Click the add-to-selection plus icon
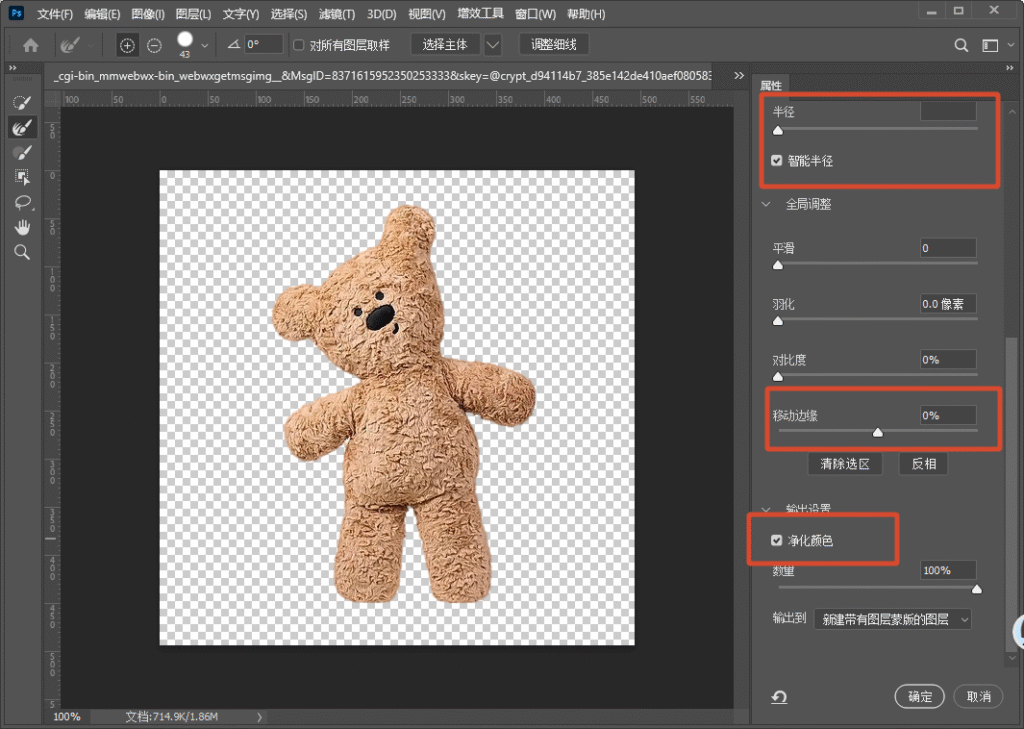 point(127,45)
